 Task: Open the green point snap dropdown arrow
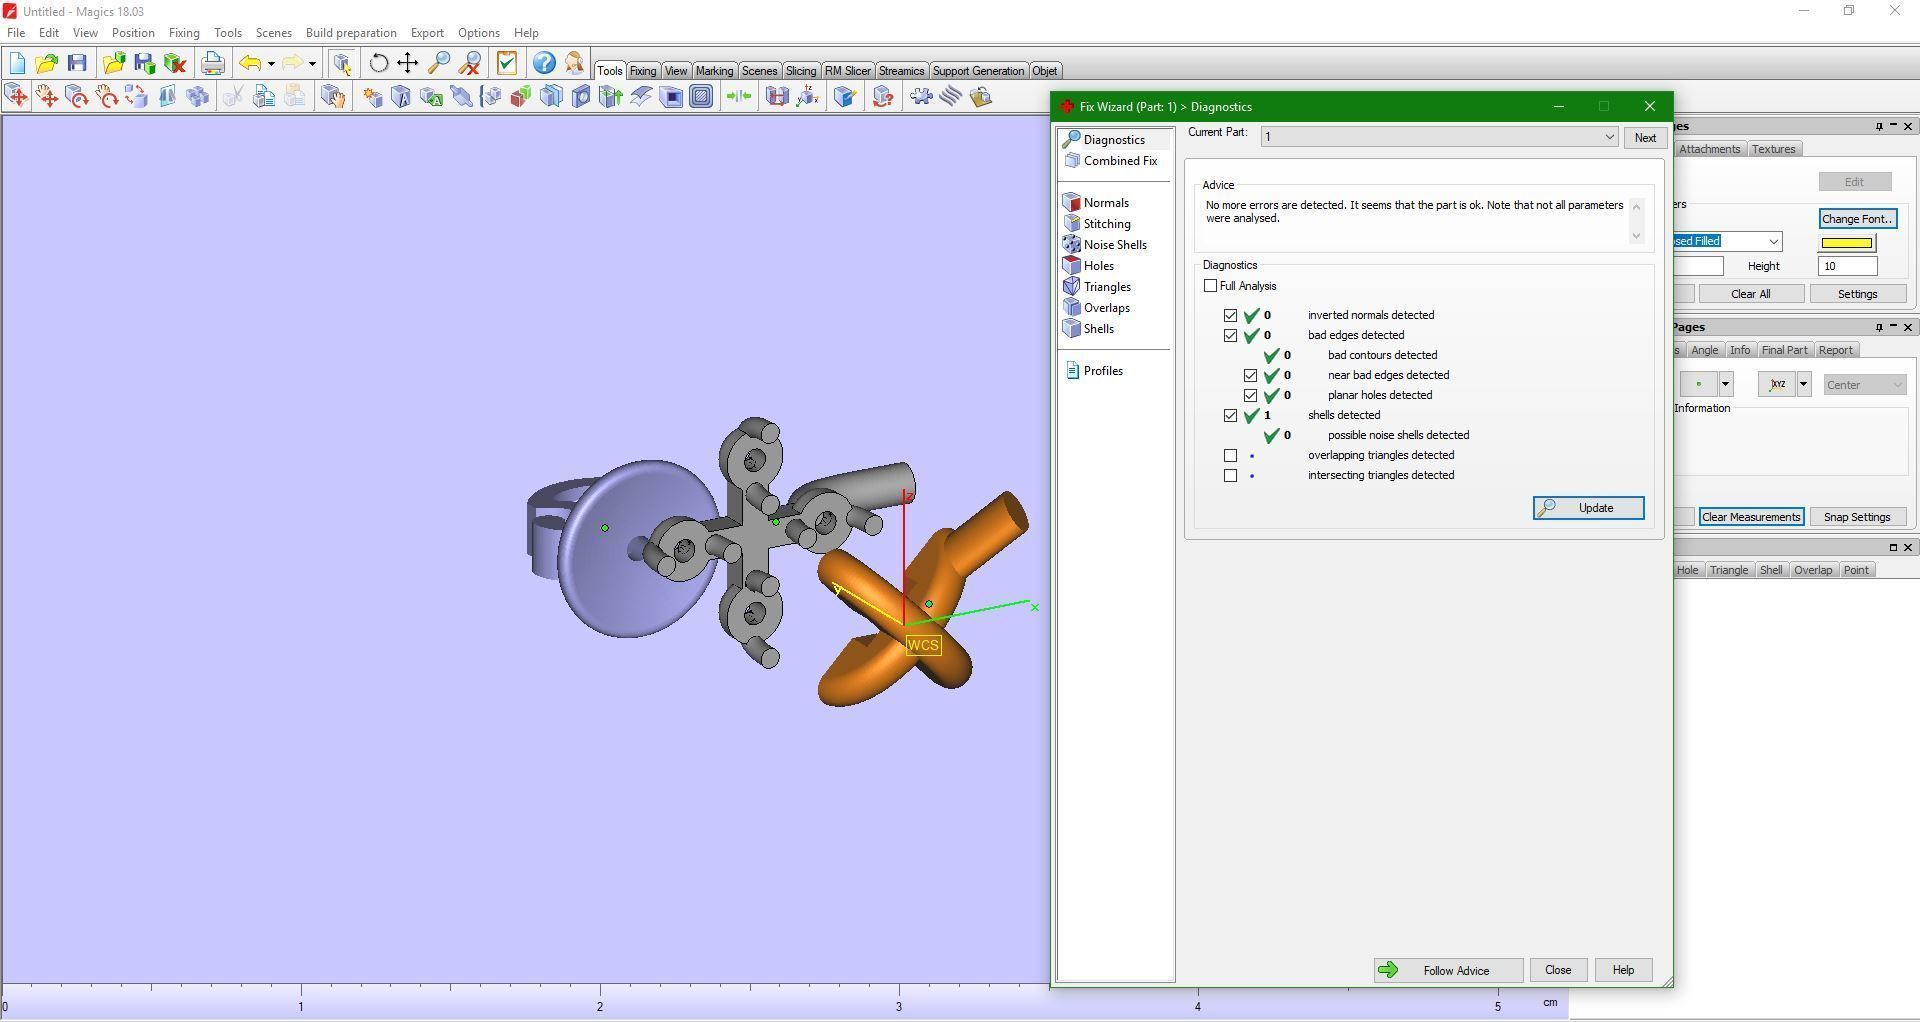tap(1725, 384)
